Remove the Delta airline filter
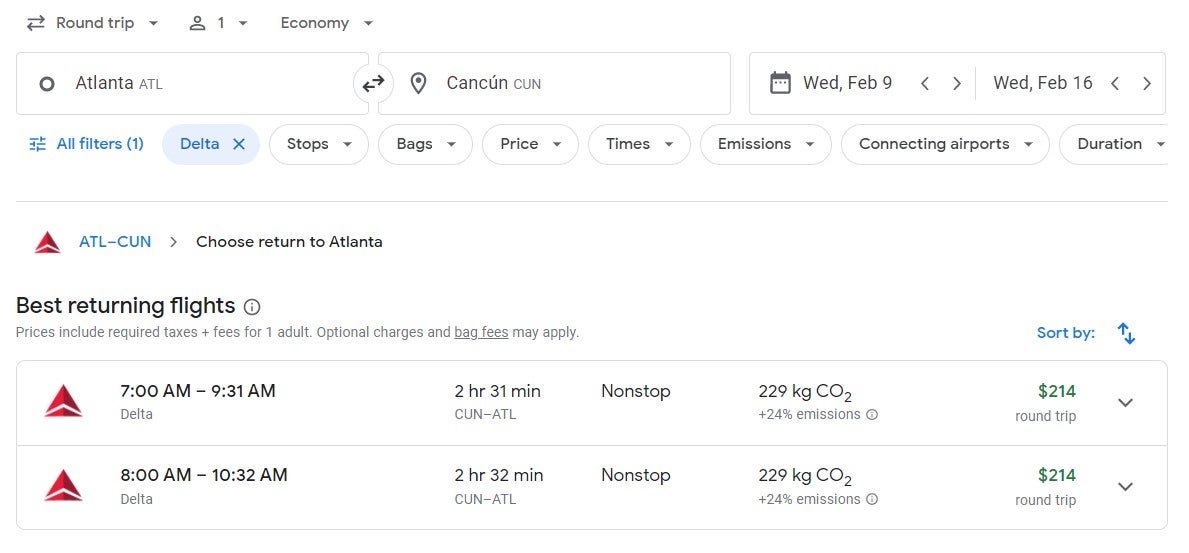 pos(239,144)
